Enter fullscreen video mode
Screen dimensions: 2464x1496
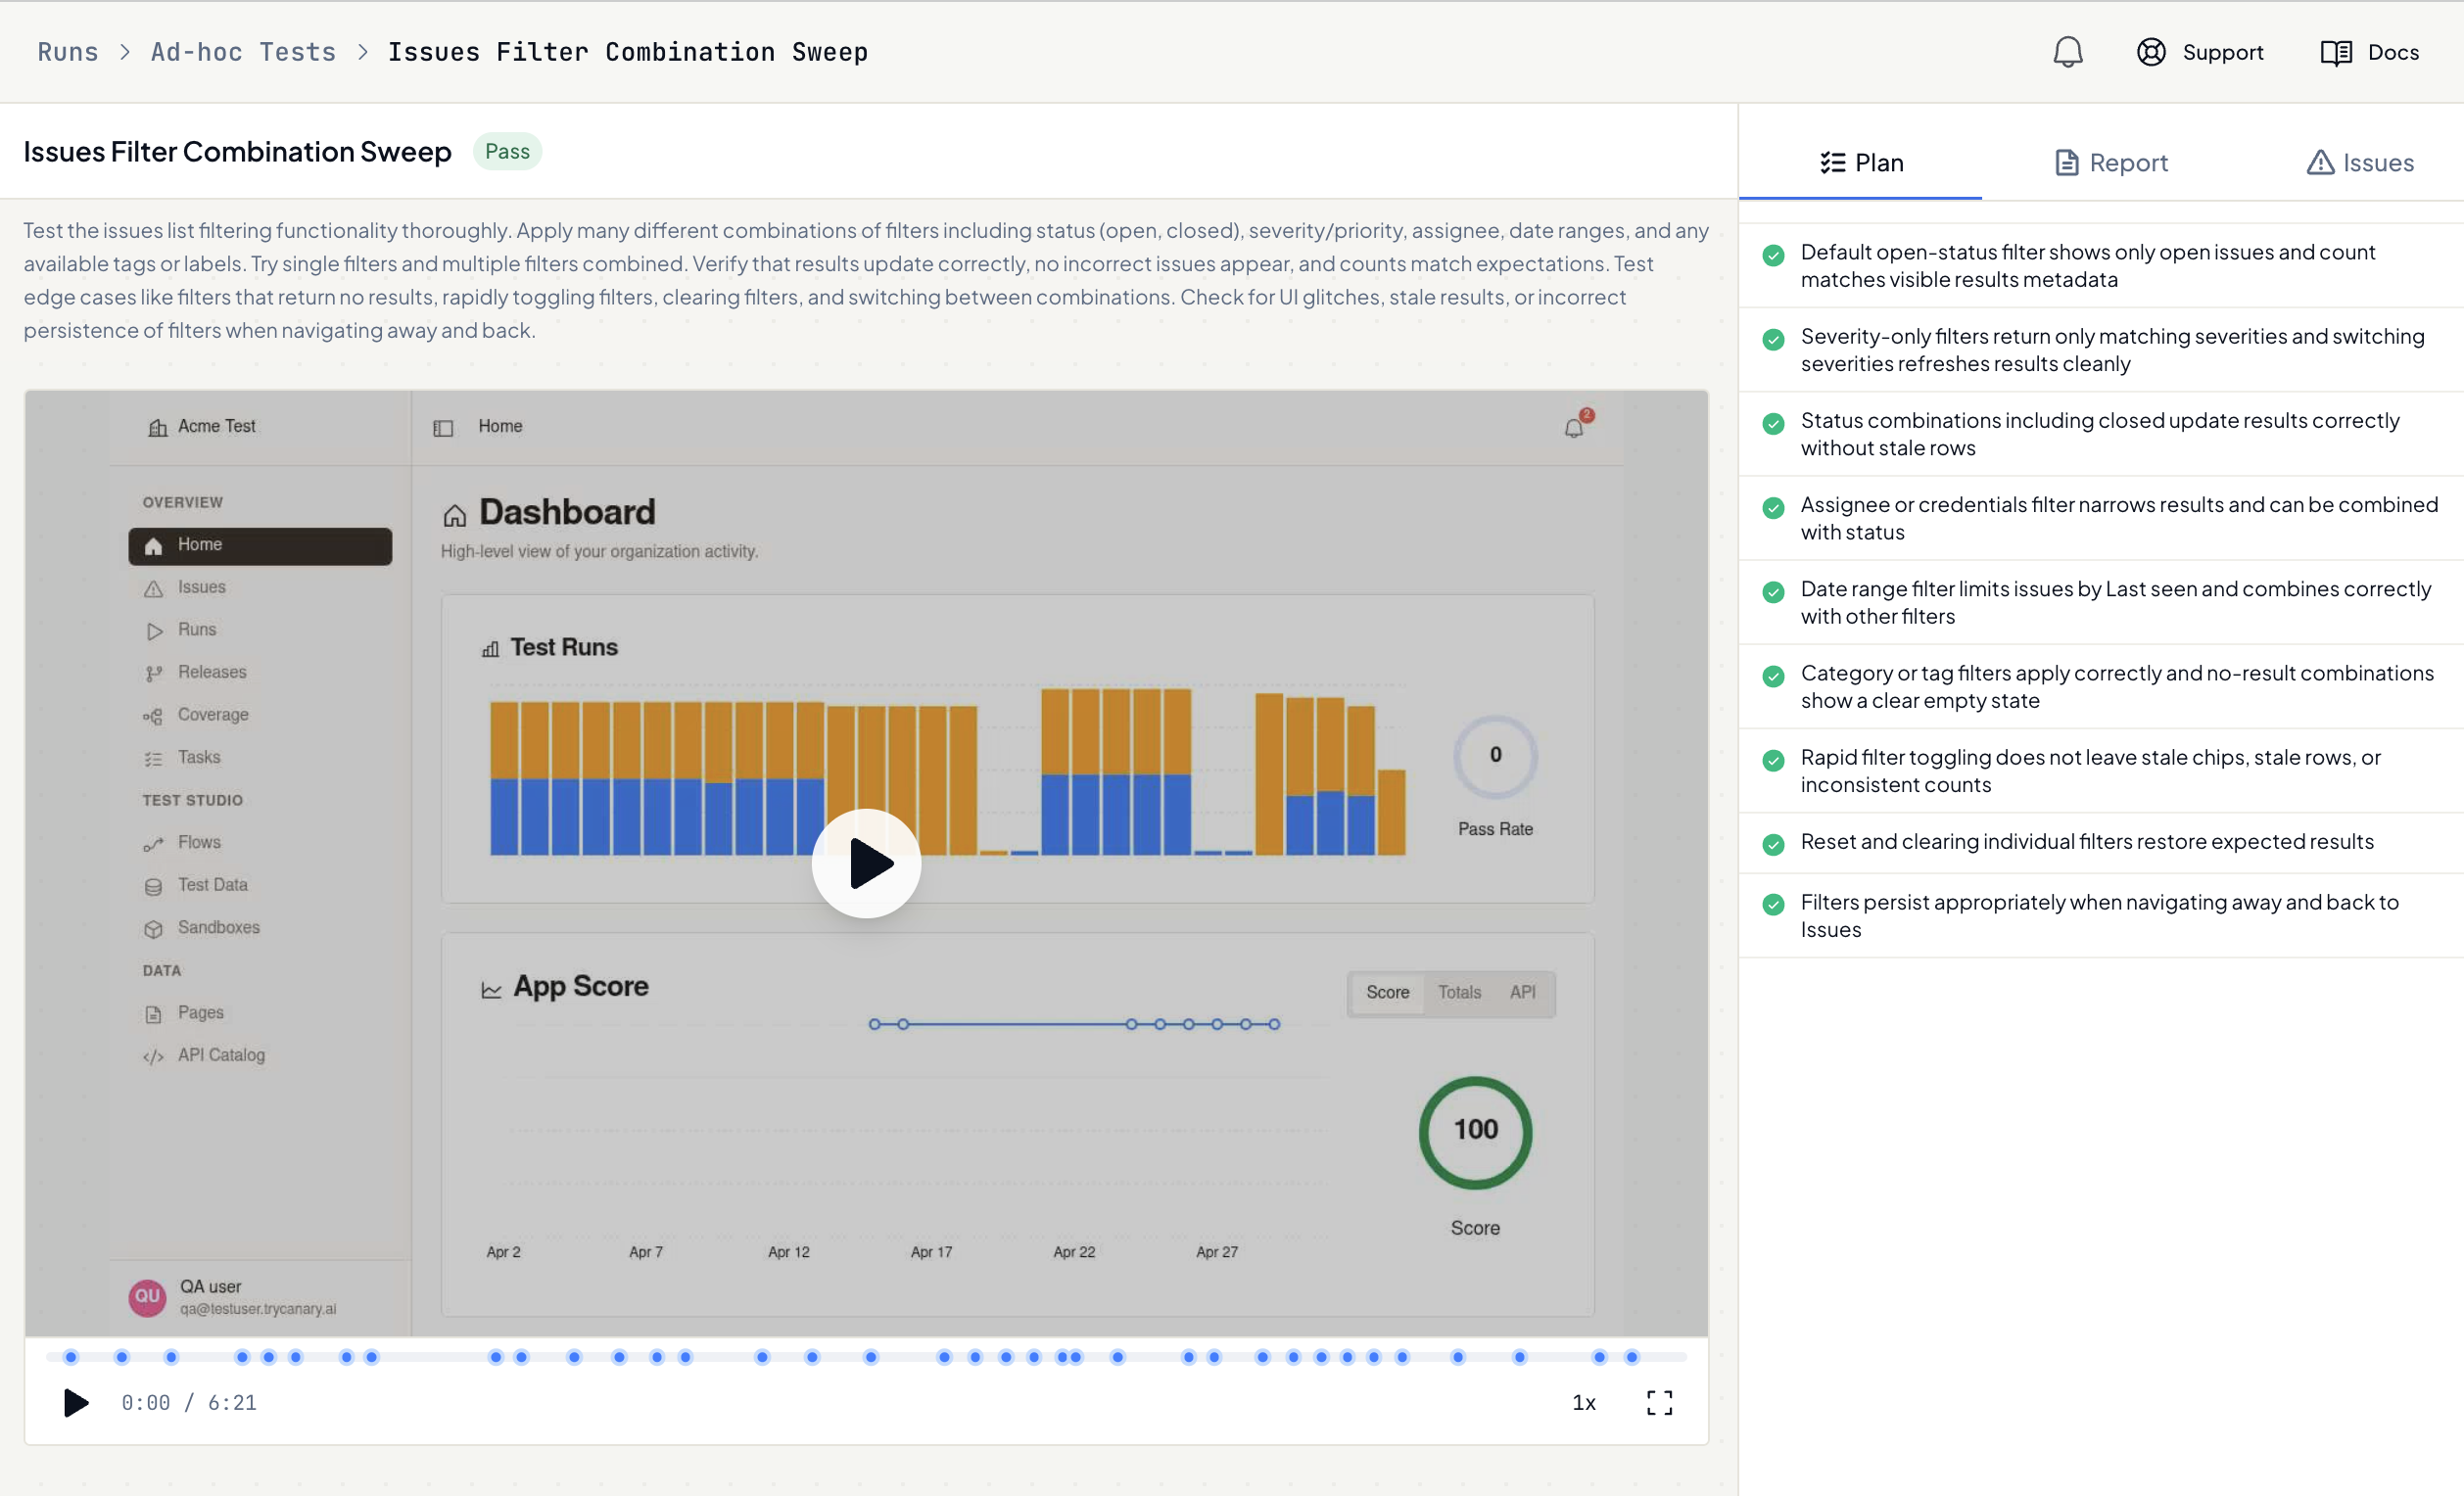[x=1659, y=1402]
